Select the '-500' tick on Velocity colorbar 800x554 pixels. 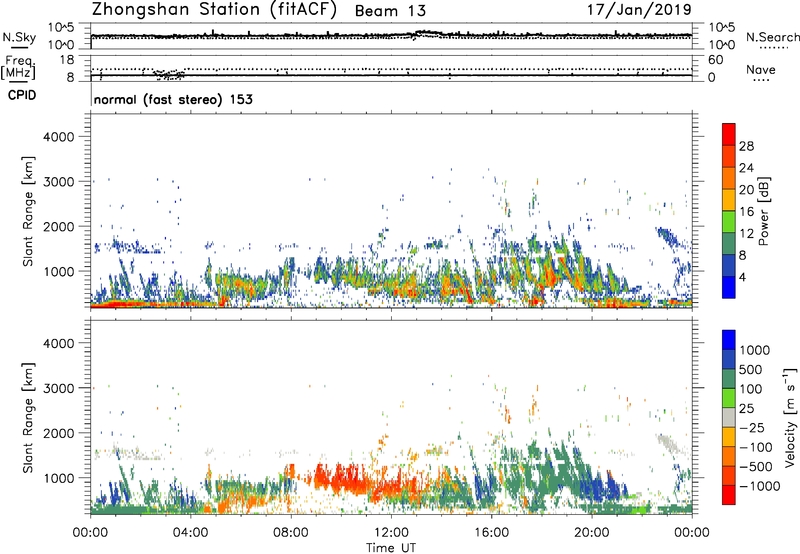click(756, 466)
